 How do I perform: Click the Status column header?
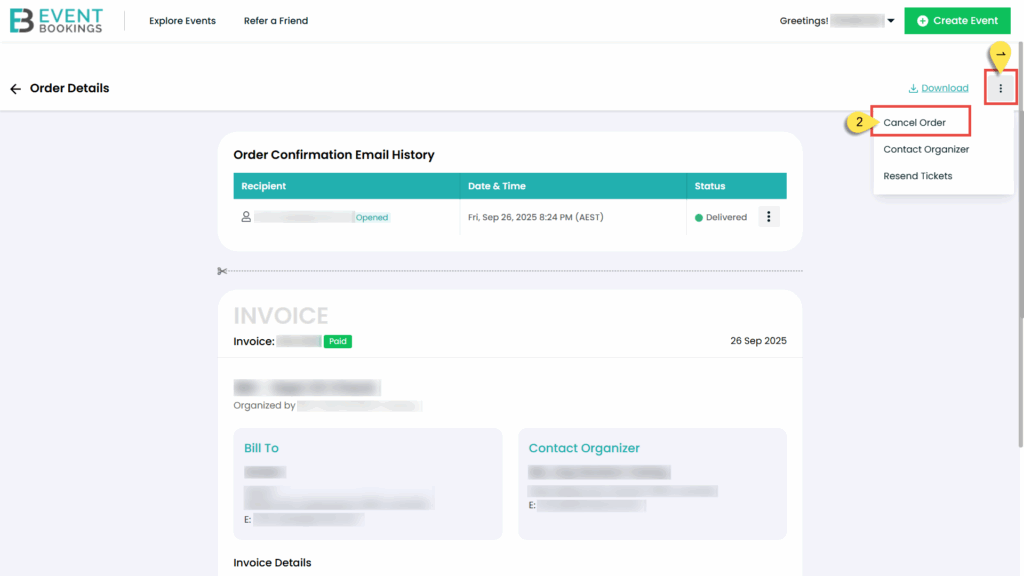tap(710, 186)
